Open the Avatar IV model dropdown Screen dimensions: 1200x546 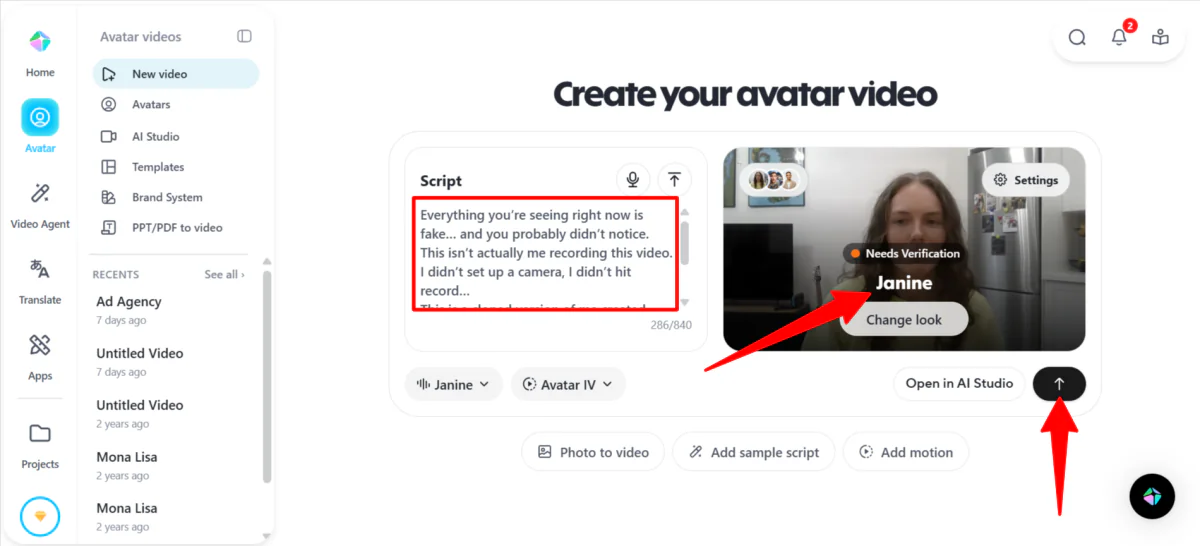tap(568, 384)
